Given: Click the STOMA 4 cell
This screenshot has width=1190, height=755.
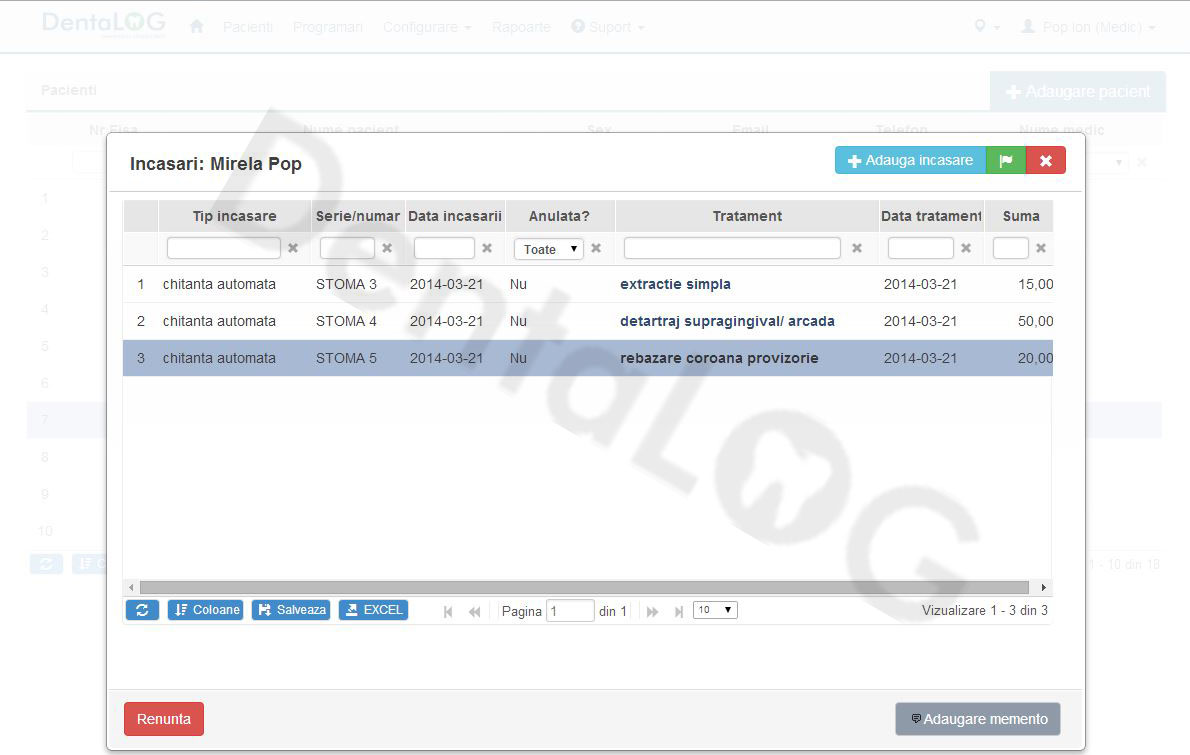Looking at the screenshot, I should 346,321.
